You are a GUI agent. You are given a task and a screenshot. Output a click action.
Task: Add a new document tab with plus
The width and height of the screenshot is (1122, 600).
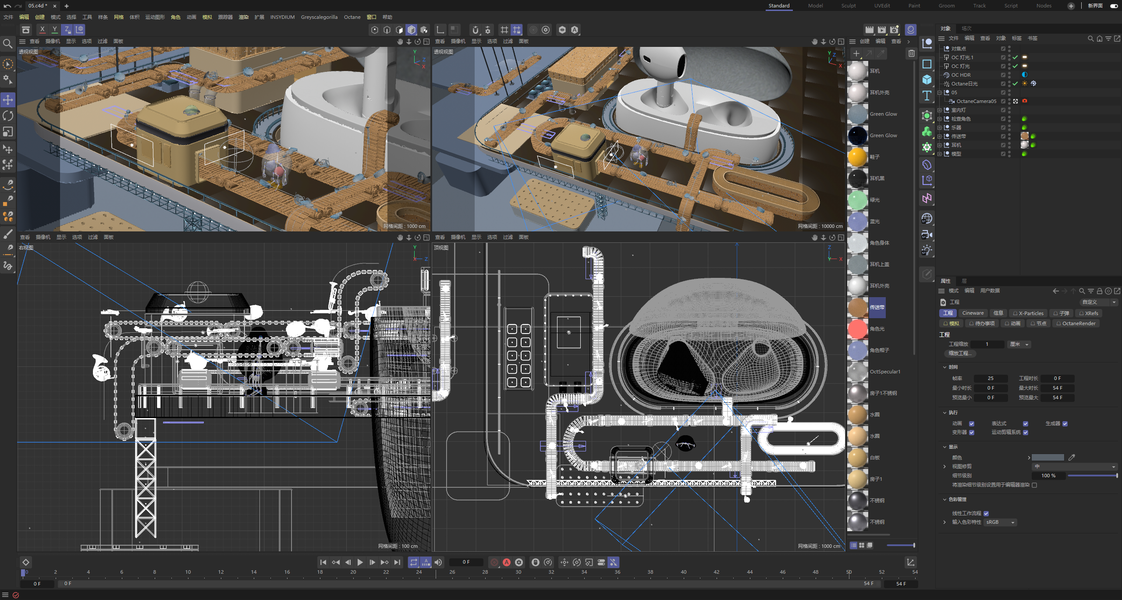click(66, 6)
